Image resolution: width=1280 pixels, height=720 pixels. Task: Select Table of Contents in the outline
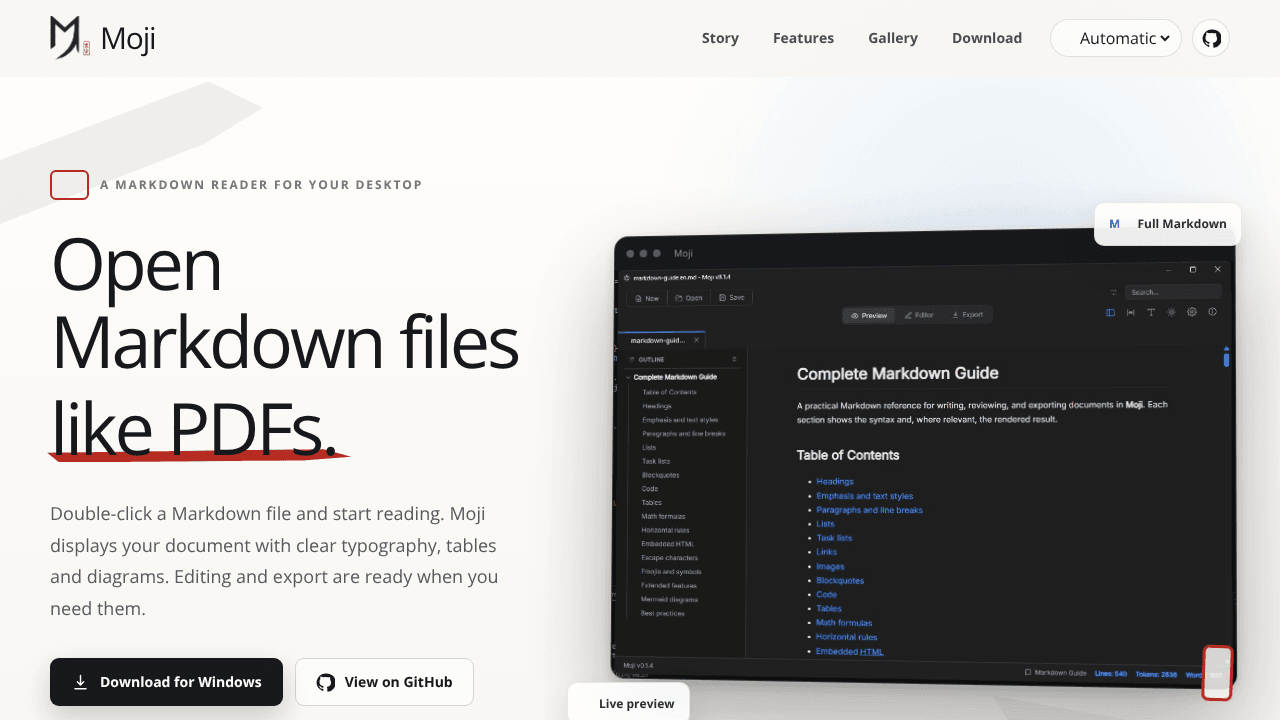669,392
